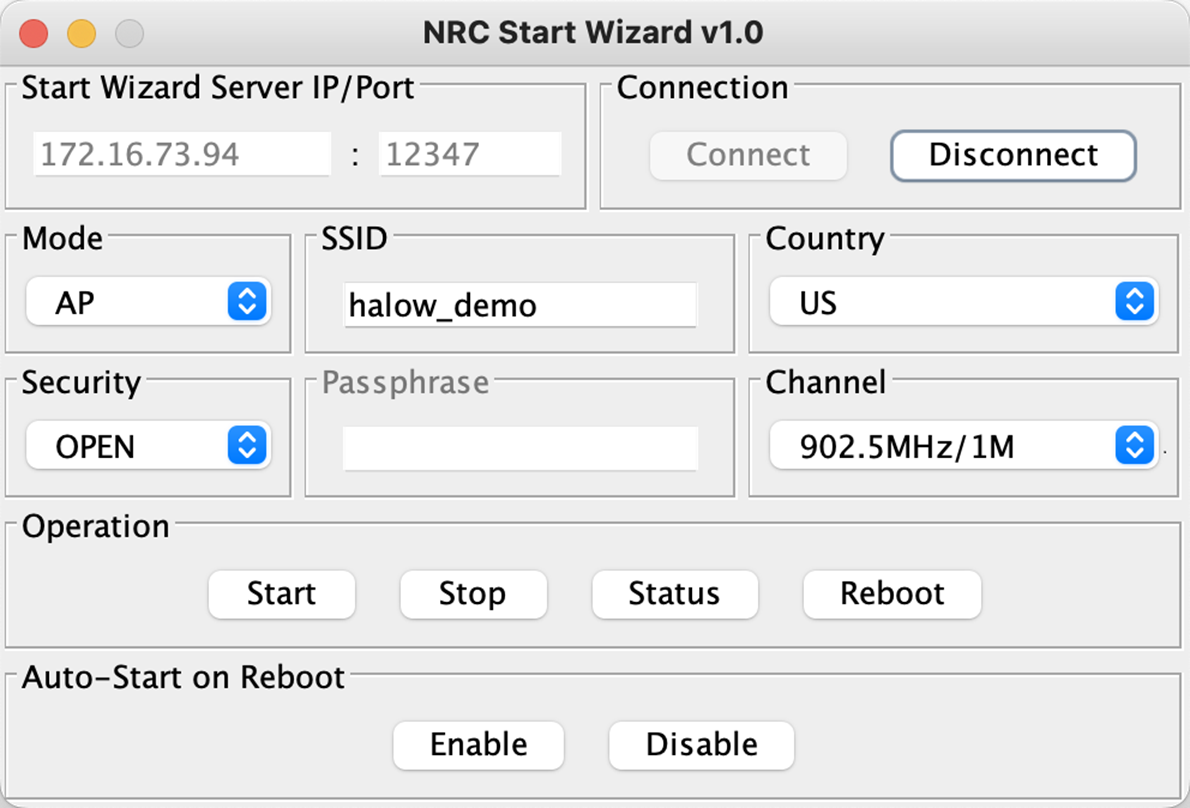This screenshot has height=808, width=1190.
Task: Click the blue arrow icon on Channel
Action: [1134, 446]
